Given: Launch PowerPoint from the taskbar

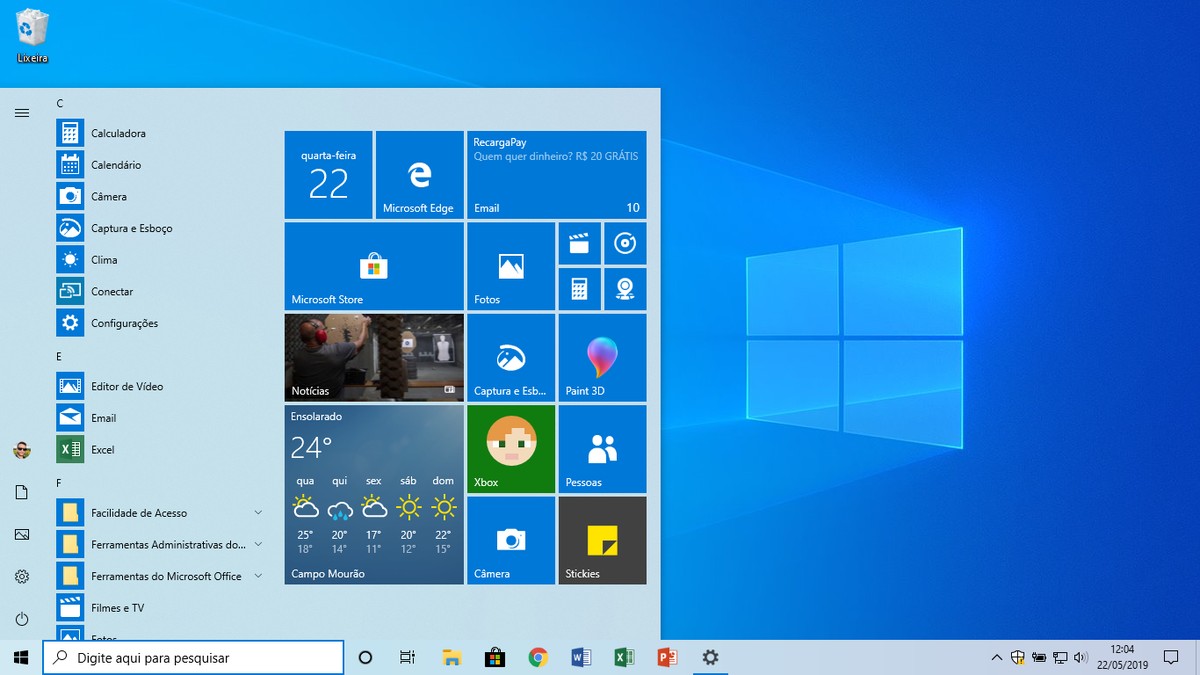Looking at the screenshot, I should [x=667, y=657].
